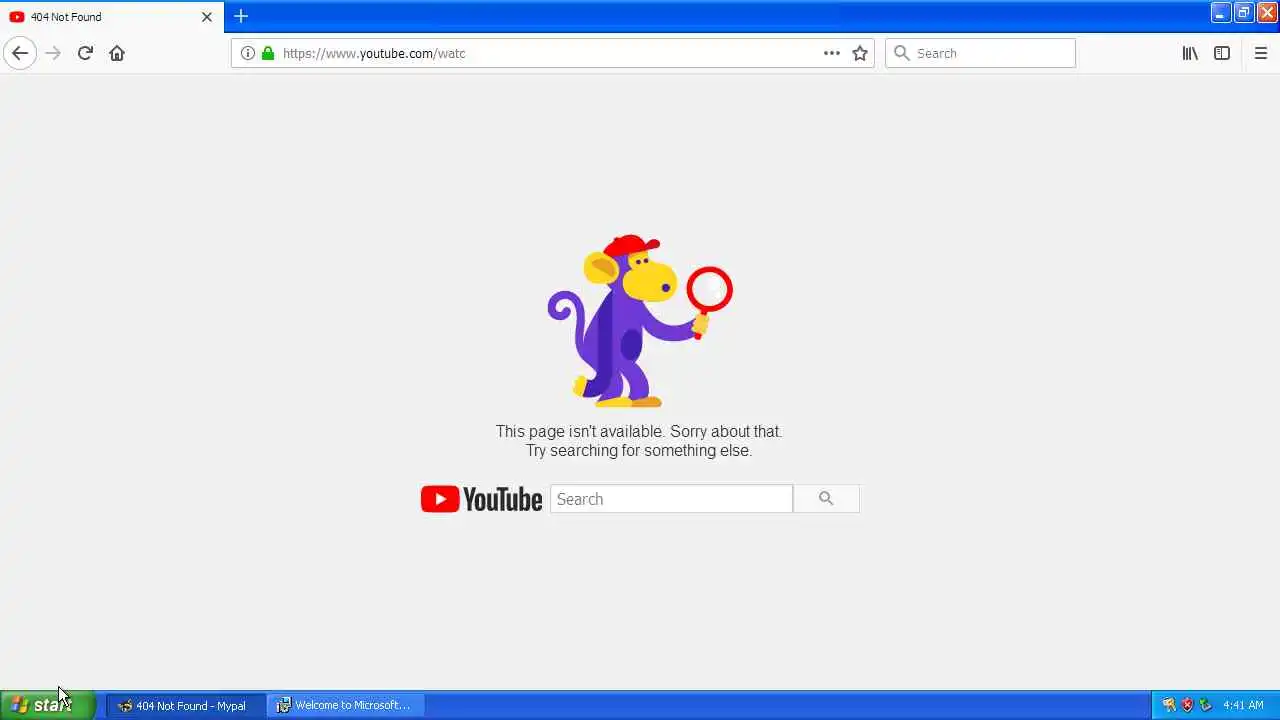Click the green secure connection padlock
Screen dimensions: 1280x720
pyautogui.click(x=268, y=53)
